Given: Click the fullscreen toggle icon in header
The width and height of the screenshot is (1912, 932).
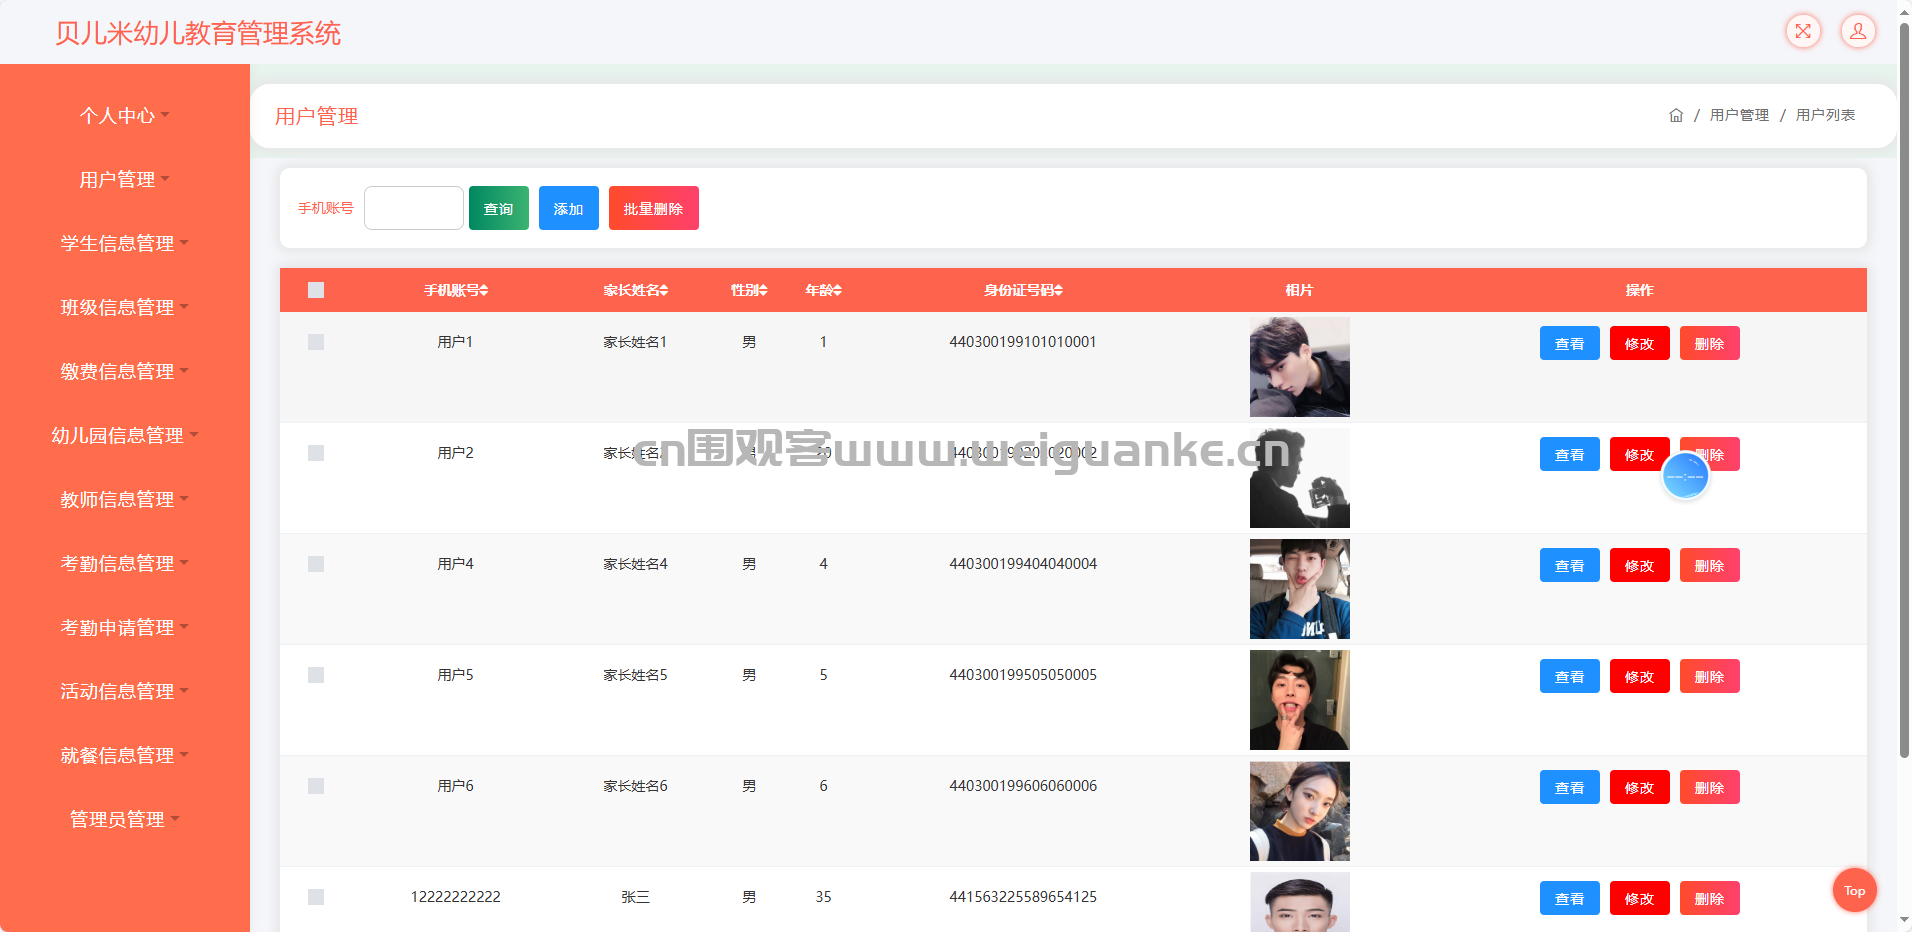Looking at the screenshot, I should click(1803, 31).
